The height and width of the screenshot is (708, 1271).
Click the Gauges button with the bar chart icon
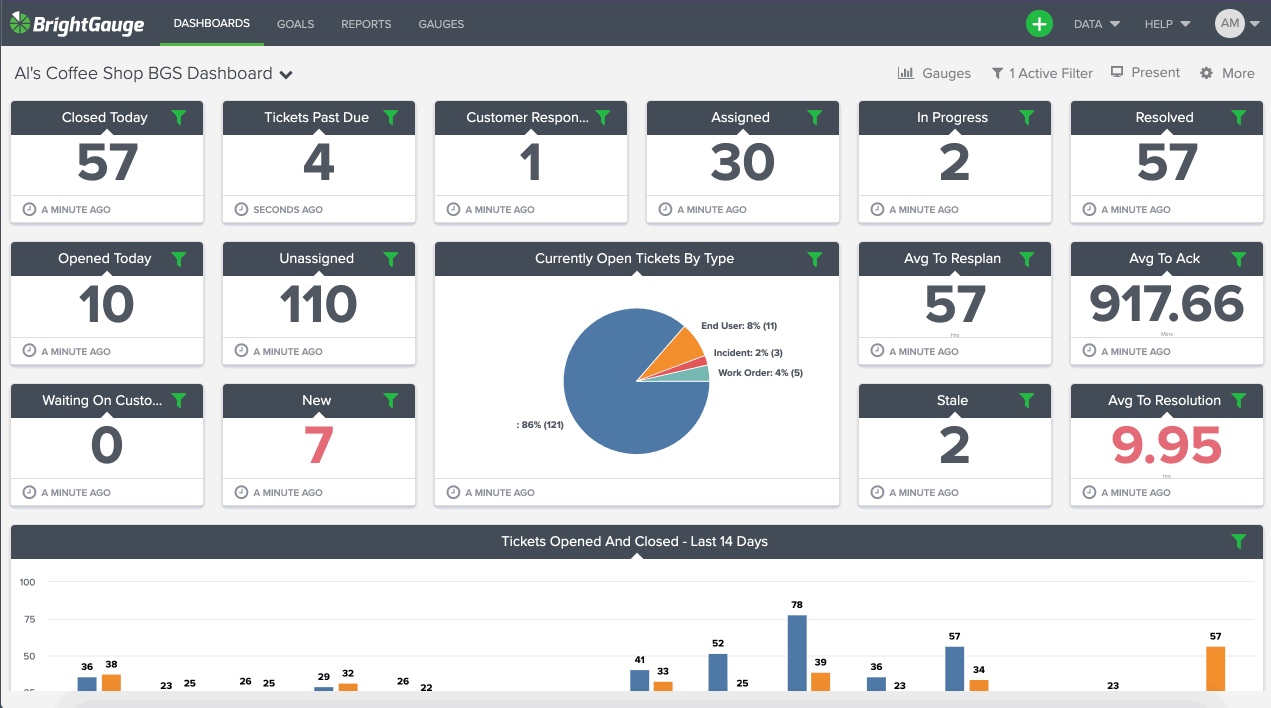(x=934, y=73)
